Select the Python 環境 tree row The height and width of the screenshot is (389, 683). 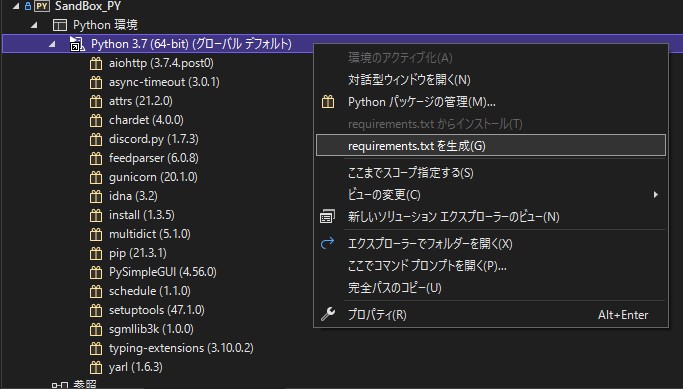[105, 25]
